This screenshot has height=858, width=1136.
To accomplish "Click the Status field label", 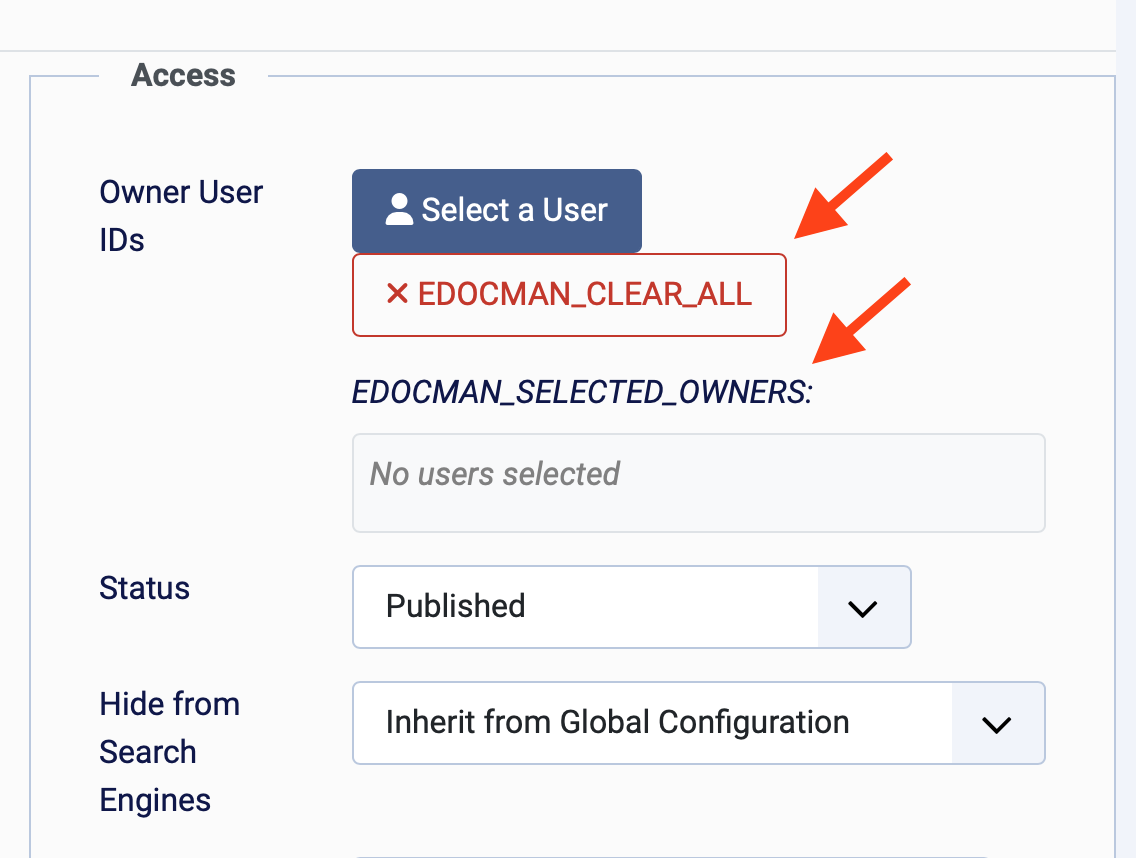I will [145, 588].
